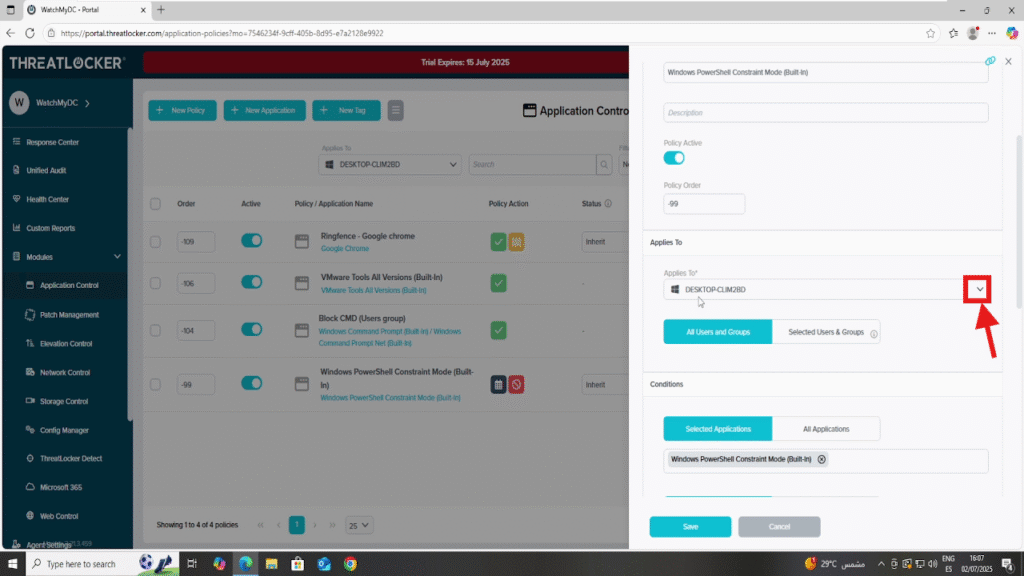This screenshot has width=1024, height=576.
Task: Expand the WatchMyDC organization chevron
Action: point(88,103)
